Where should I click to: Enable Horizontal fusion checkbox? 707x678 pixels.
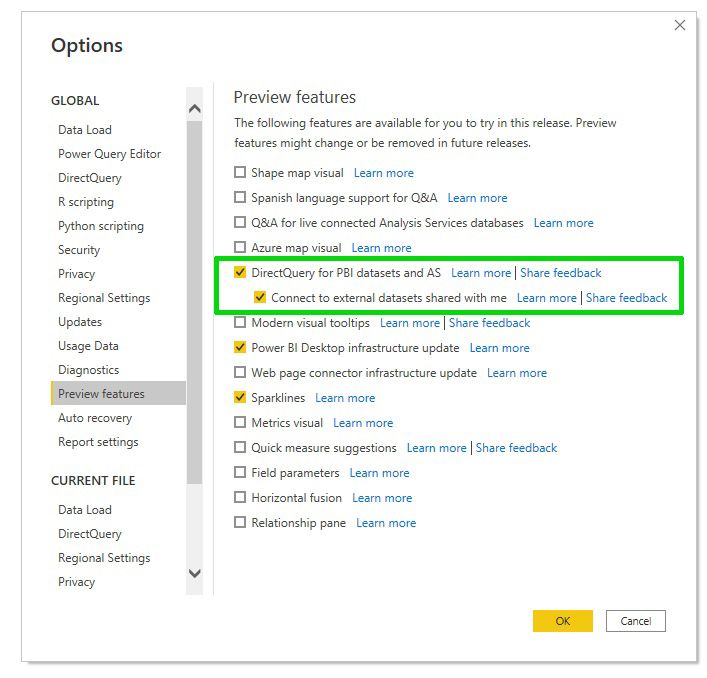[240, 497]
